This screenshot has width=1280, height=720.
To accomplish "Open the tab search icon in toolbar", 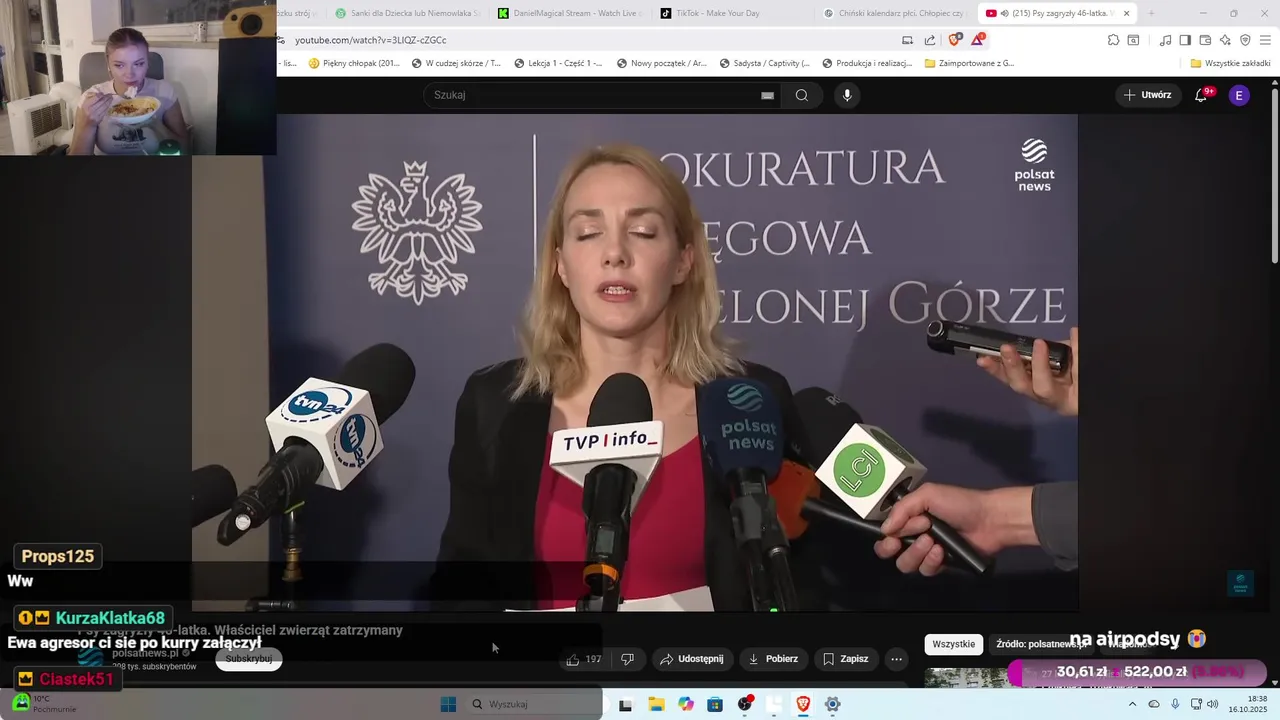I will pyautogui.click(x=1133, y=40).
